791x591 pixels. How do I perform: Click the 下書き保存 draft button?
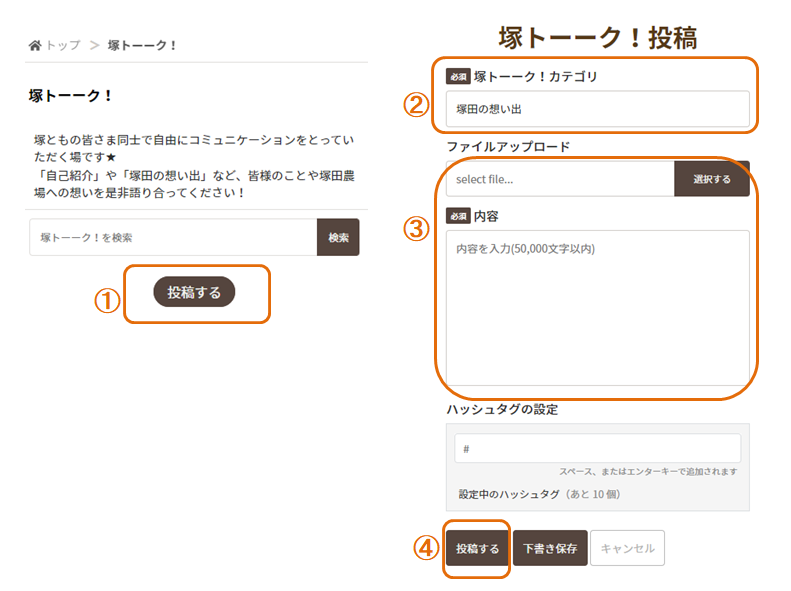click(550, 549)
